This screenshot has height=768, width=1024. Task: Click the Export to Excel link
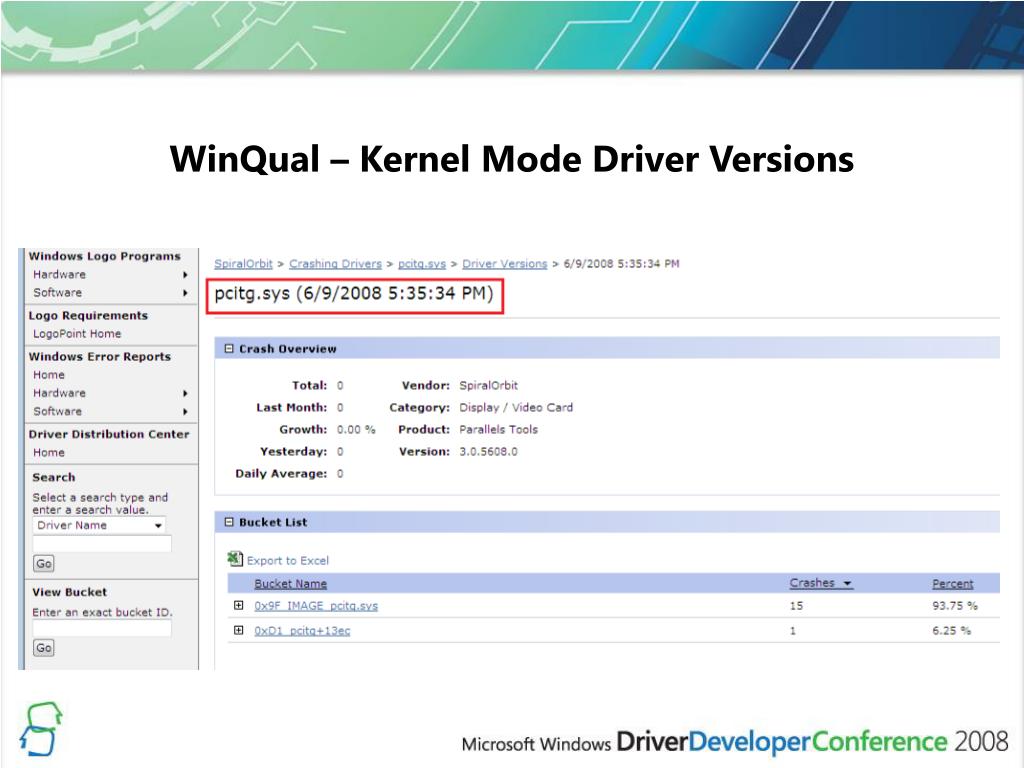pos(288,560)
